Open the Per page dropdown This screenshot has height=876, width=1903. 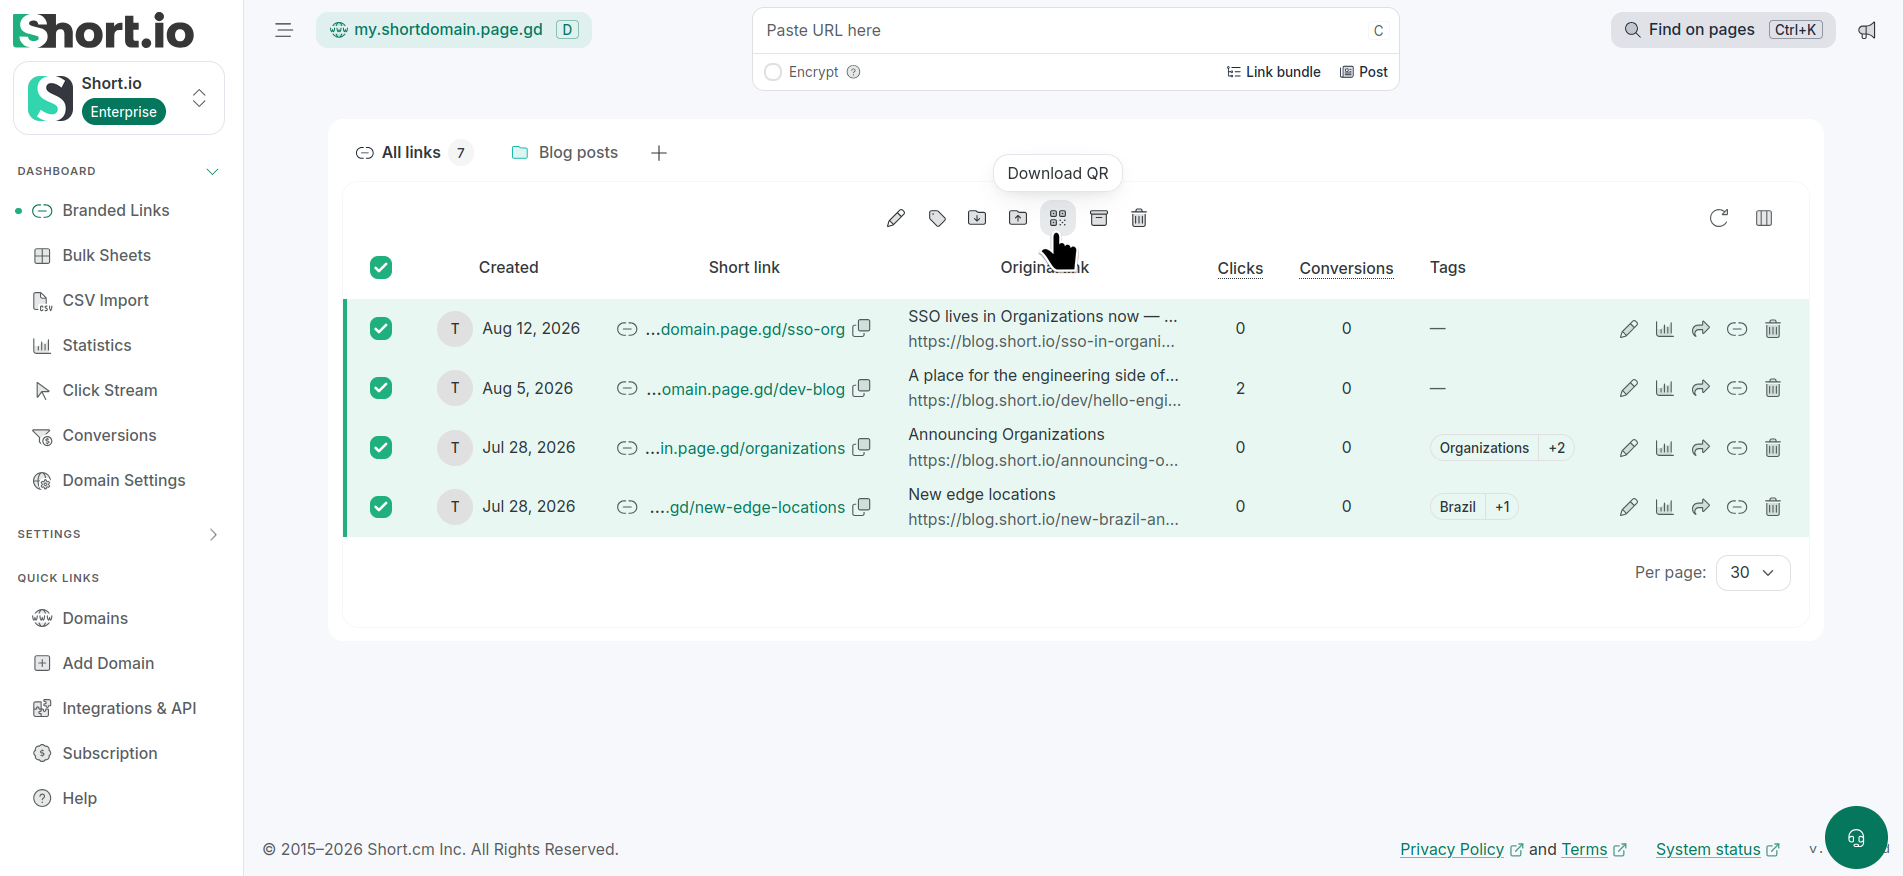coord(1753,573)
